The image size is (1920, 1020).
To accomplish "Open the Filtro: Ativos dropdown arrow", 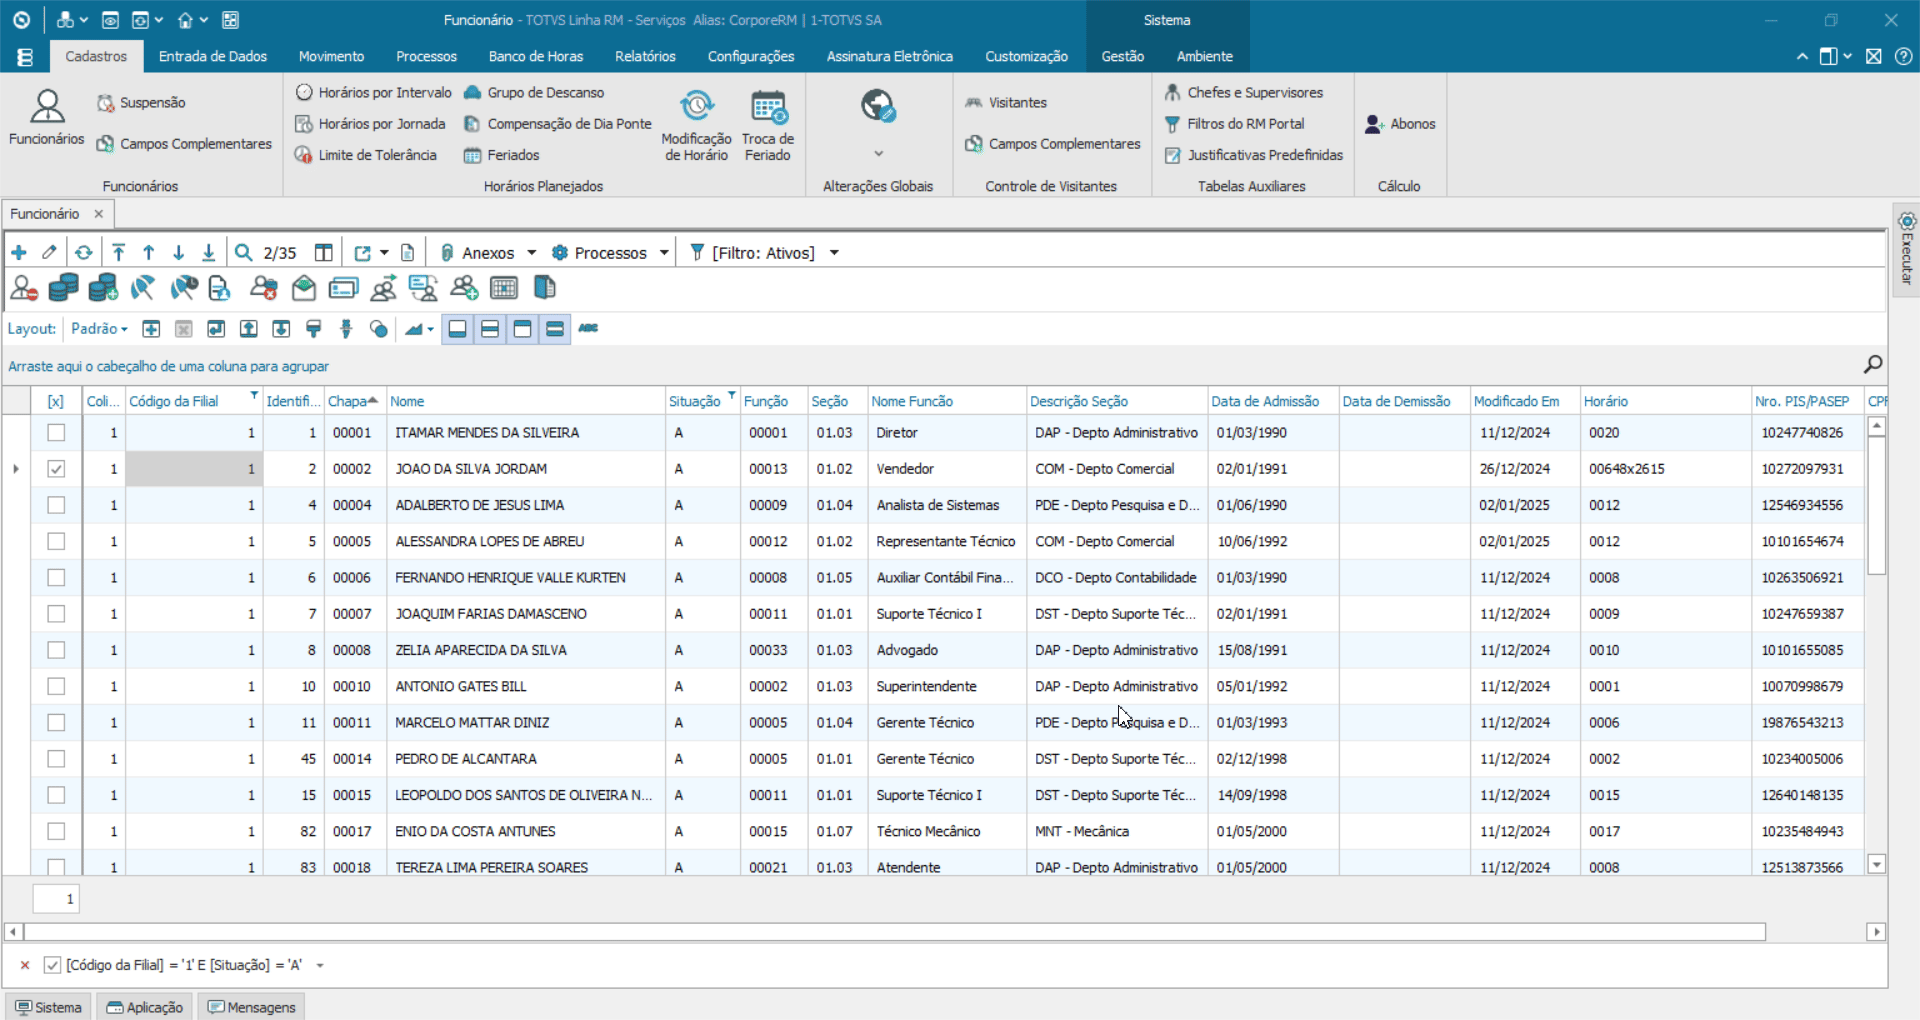I will (834, 253).
